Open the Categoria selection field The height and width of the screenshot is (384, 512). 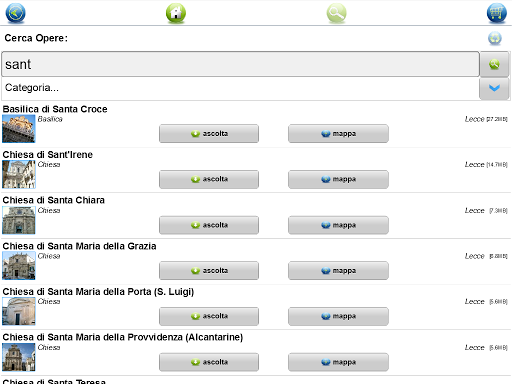click(240, 88)
